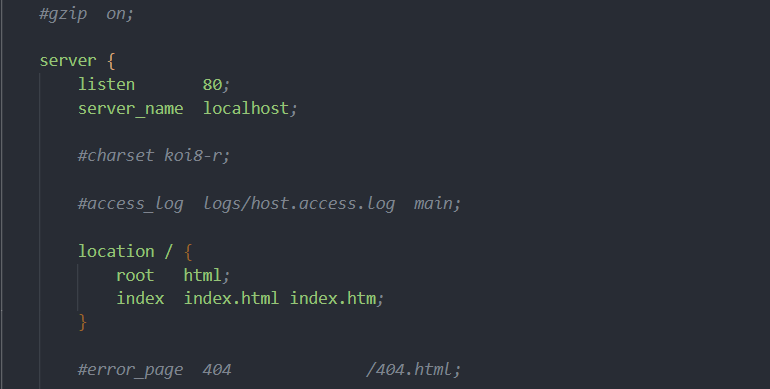Image resolution: width=770 pixels, height=389 pixels.
Task: Click the port value '80;'
Action: [216, 85]
